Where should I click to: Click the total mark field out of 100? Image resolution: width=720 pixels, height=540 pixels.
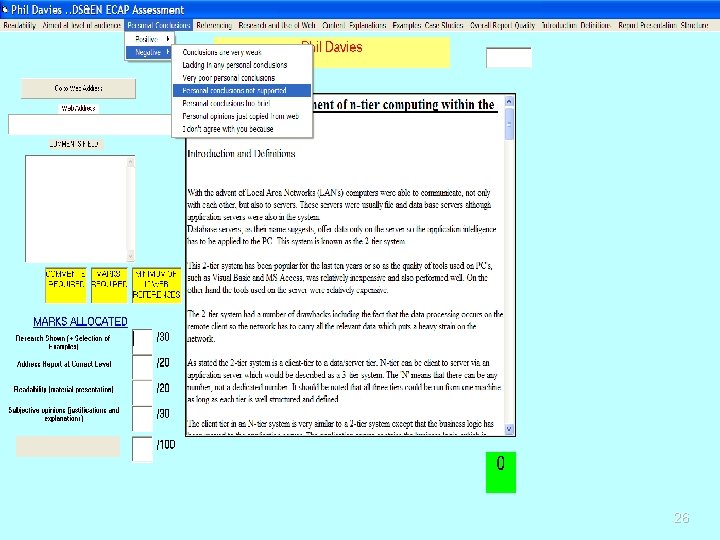(142, 449)
